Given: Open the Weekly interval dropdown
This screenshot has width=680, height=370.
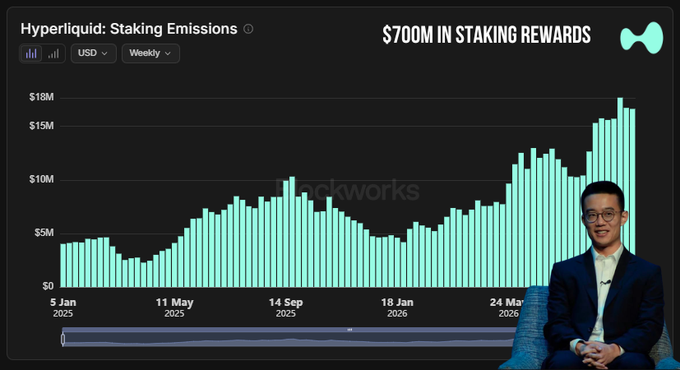Looking at the screenshot, I should point(150,53).
